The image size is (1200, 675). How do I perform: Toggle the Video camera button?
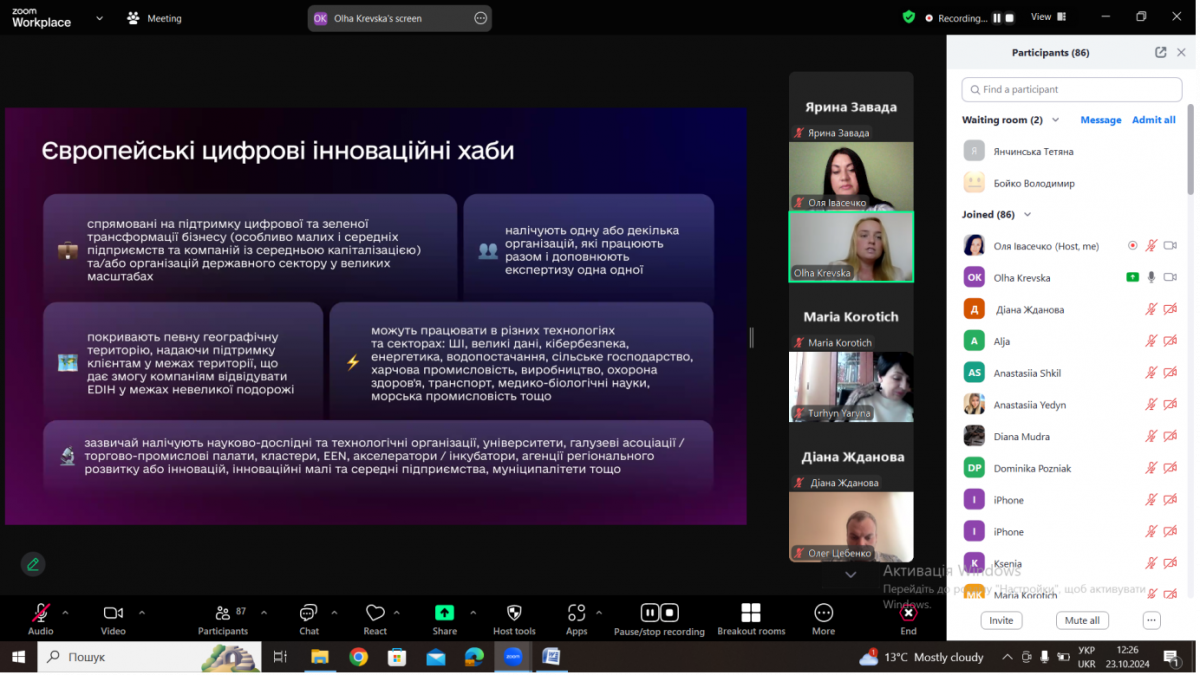click(x=113, y=613)
